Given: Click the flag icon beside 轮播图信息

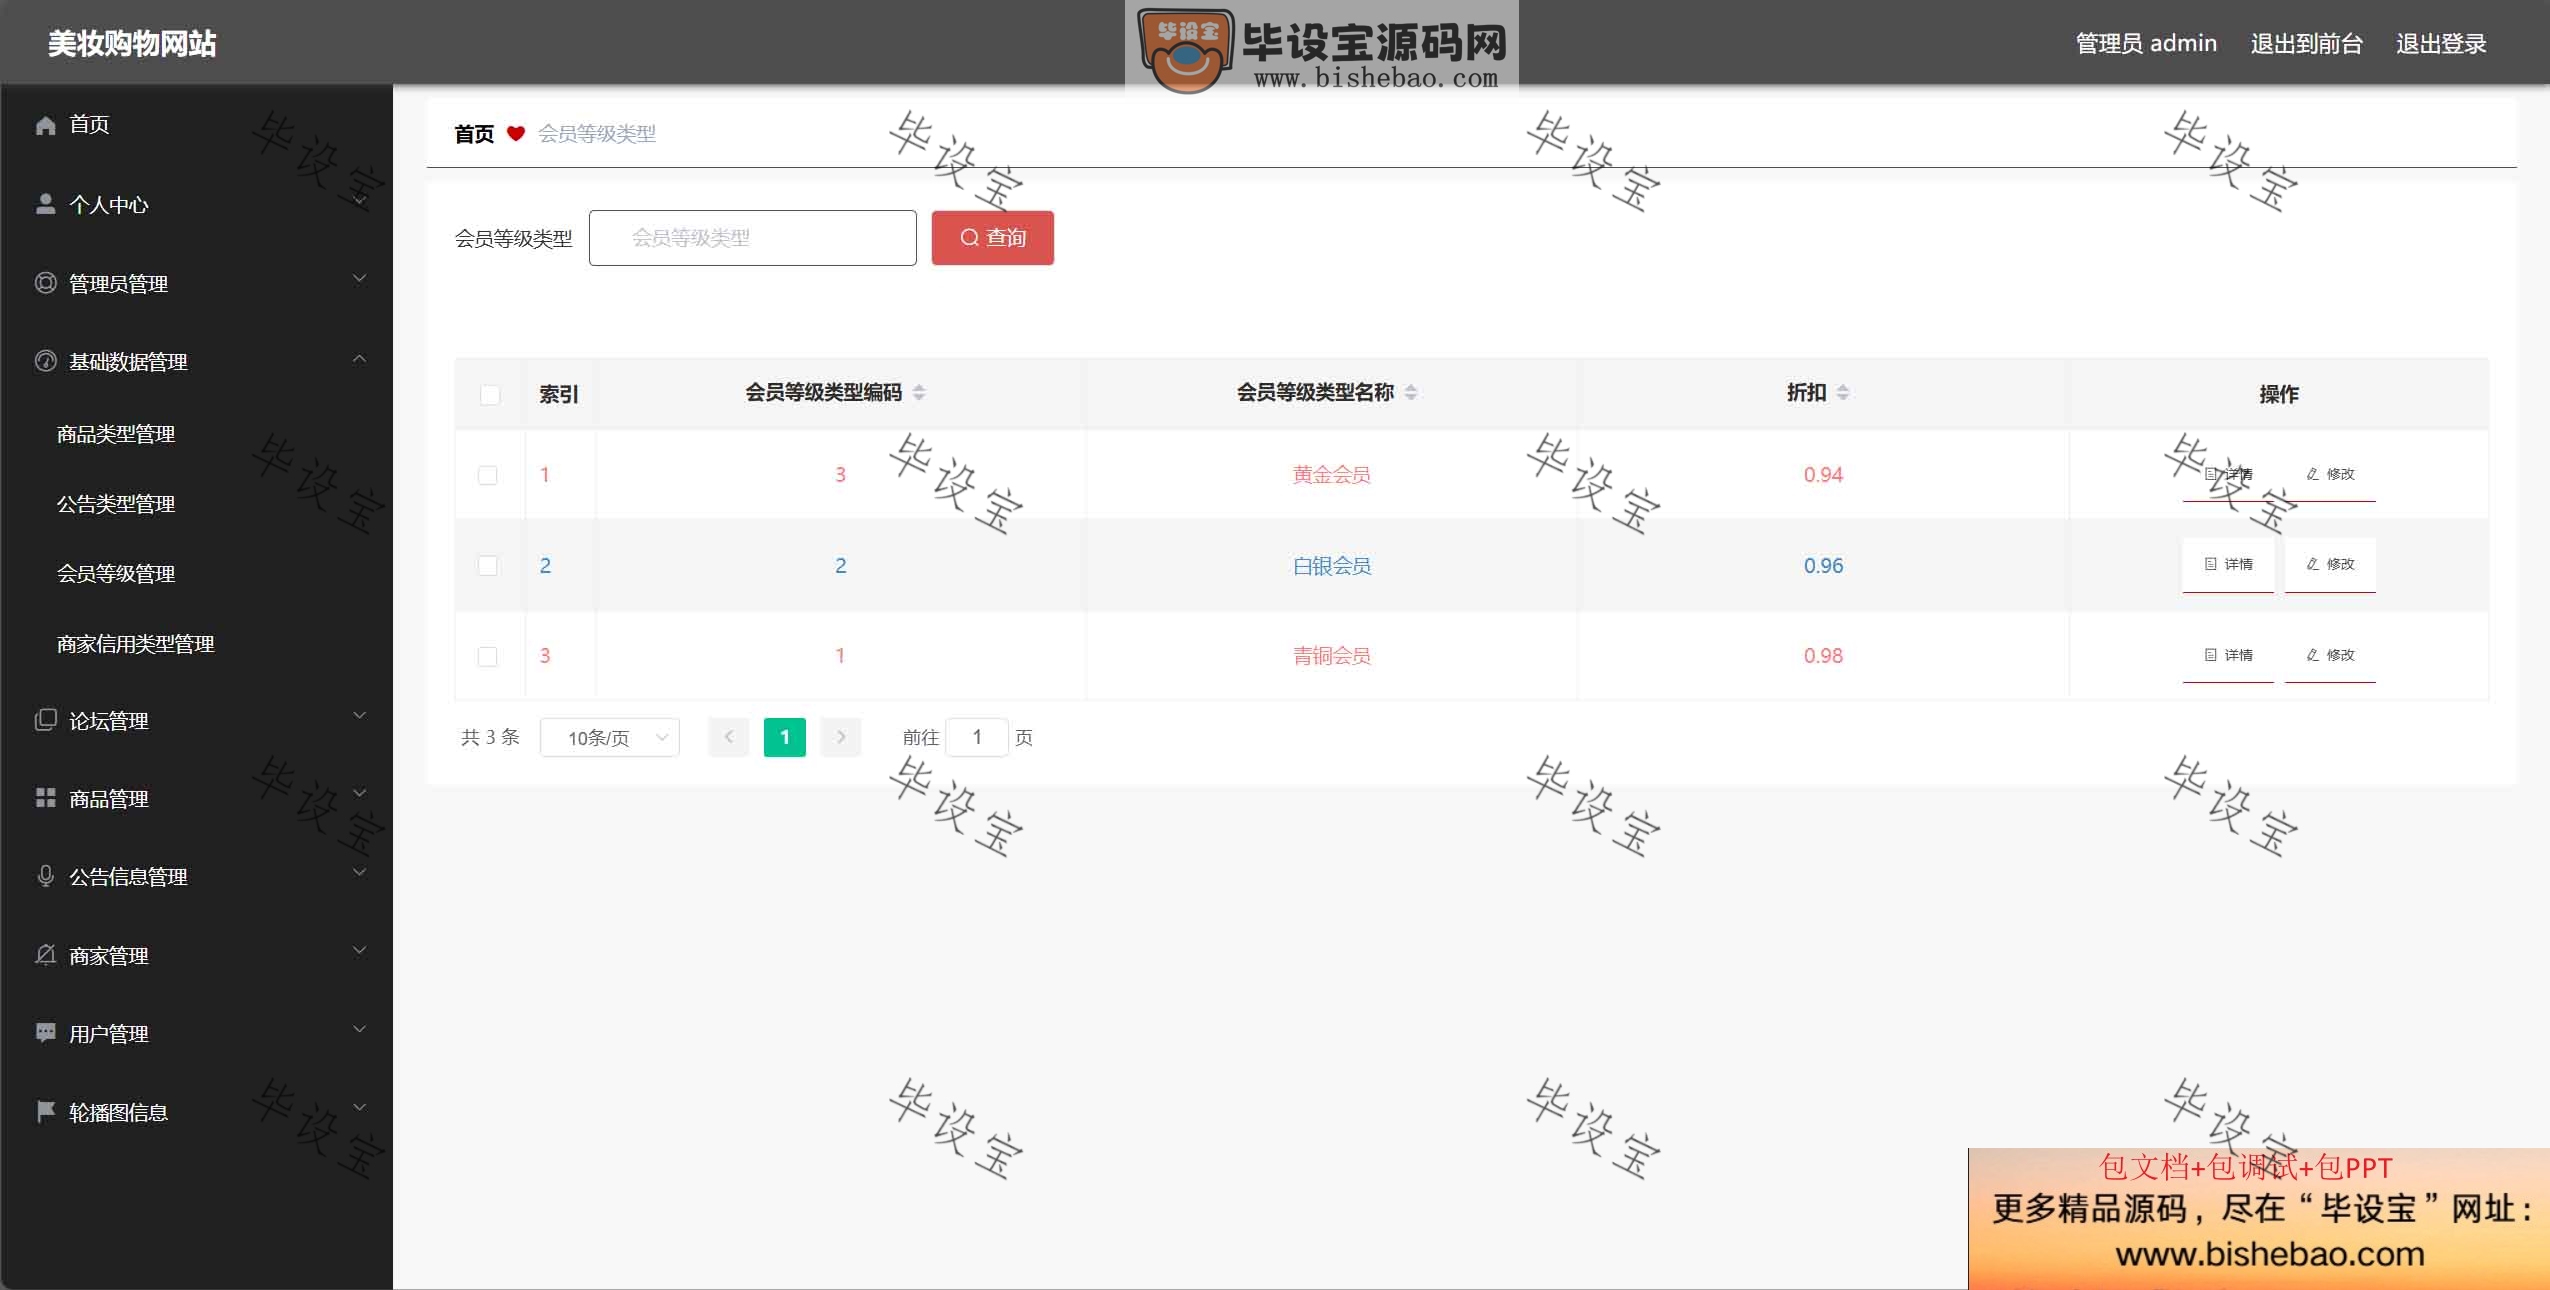Looking at the screenshot, I should pyautogui.click(x=45, y=1111).
